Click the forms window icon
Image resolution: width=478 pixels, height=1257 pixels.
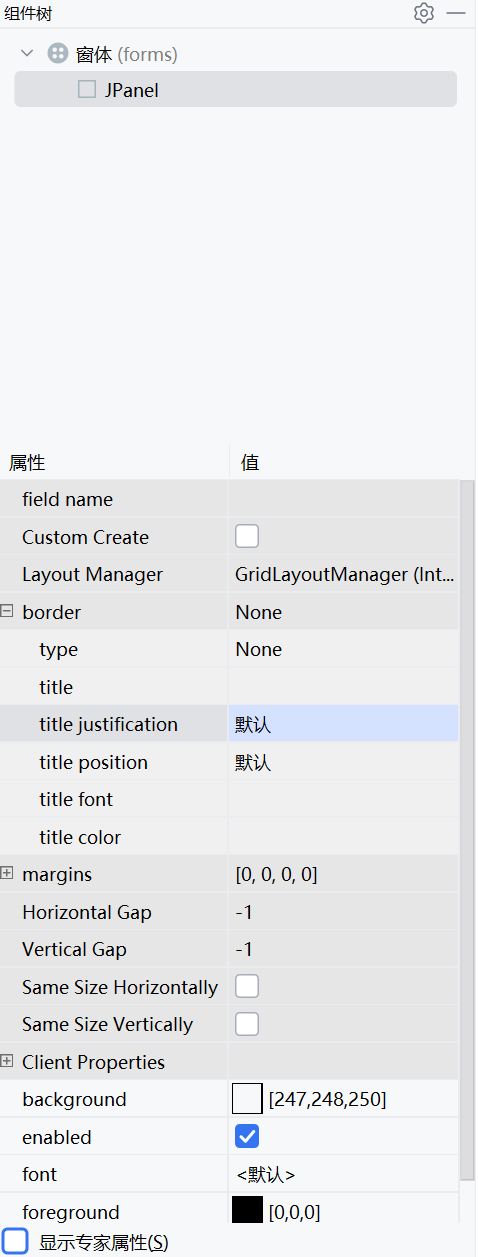[58, 54]
